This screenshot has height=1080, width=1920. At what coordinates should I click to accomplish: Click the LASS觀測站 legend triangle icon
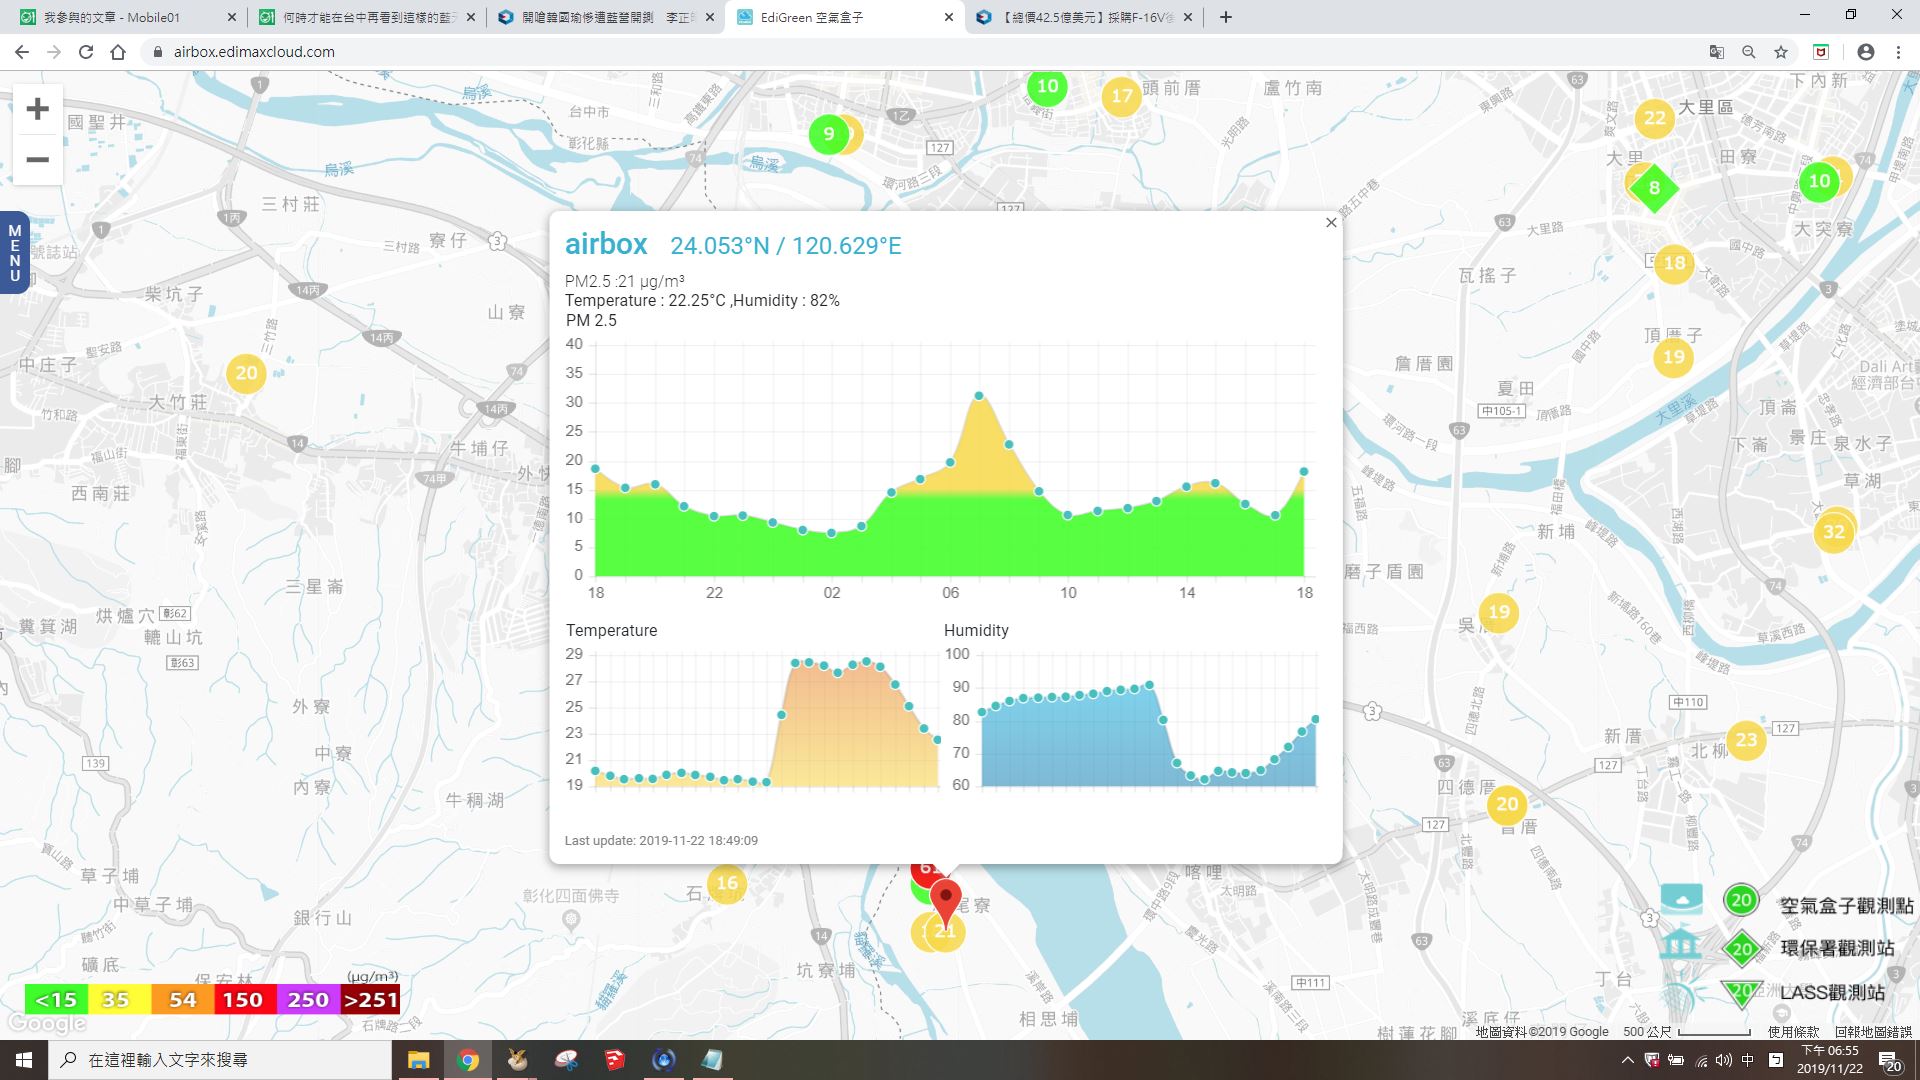coord(1741,991)
